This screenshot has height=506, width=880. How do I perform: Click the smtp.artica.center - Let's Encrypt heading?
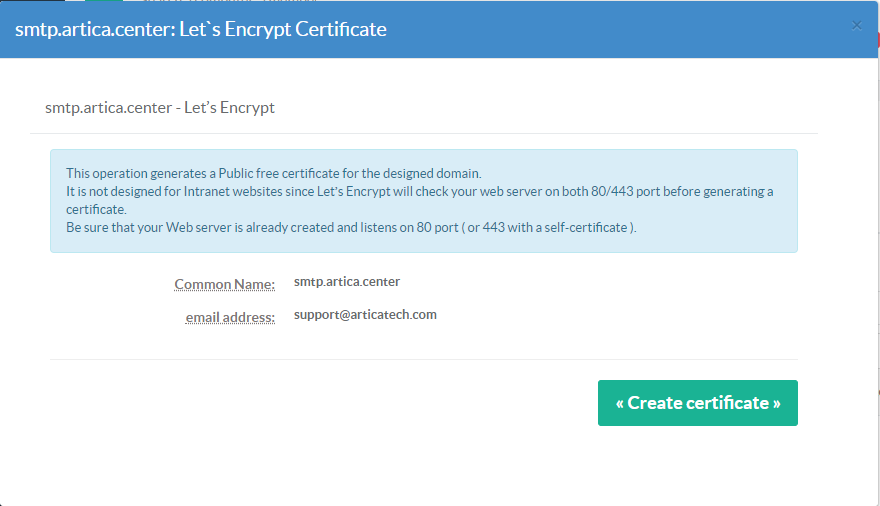160,107
